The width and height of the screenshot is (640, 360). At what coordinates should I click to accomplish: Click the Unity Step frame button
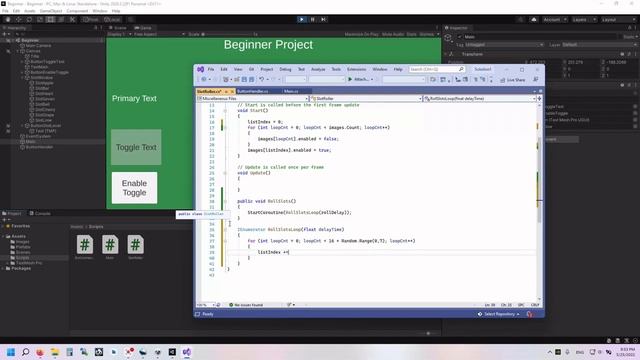tap(324, 19)
